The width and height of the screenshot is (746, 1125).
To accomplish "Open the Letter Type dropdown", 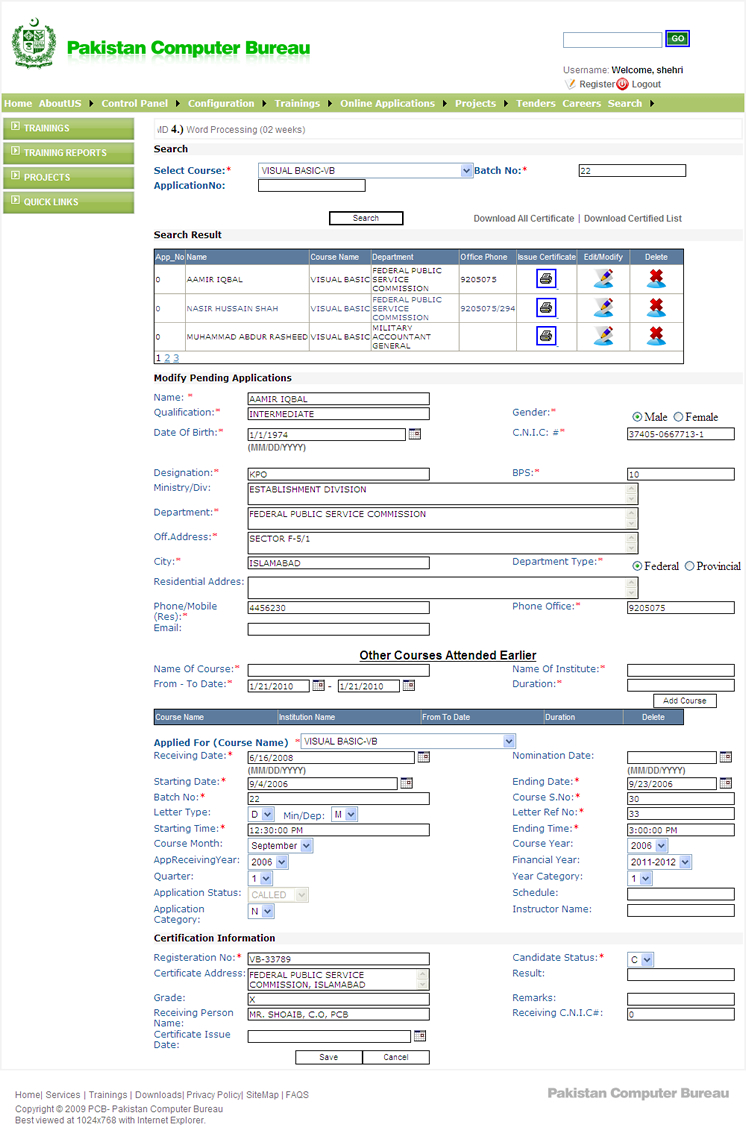I will [261, 814].
